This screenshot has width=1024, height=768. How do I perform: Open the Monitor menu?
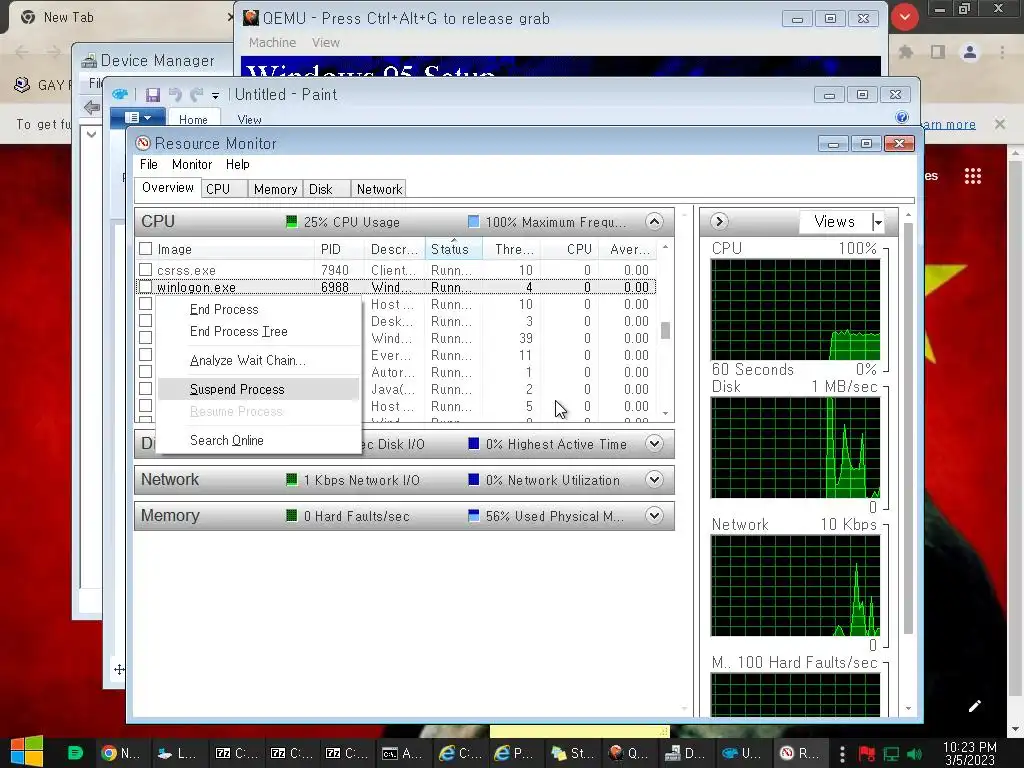pyautogui.click(x=192, y=165)
